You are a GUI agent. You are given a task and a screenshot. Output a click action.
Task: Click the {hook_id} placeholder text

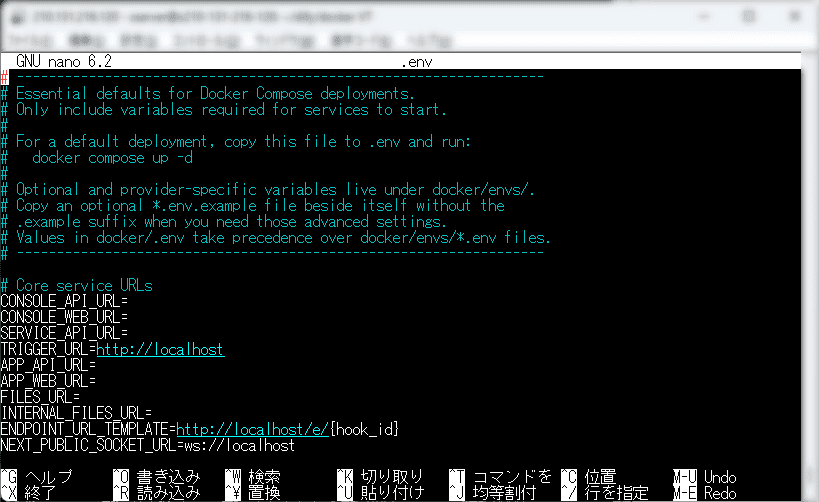[364, 429]
